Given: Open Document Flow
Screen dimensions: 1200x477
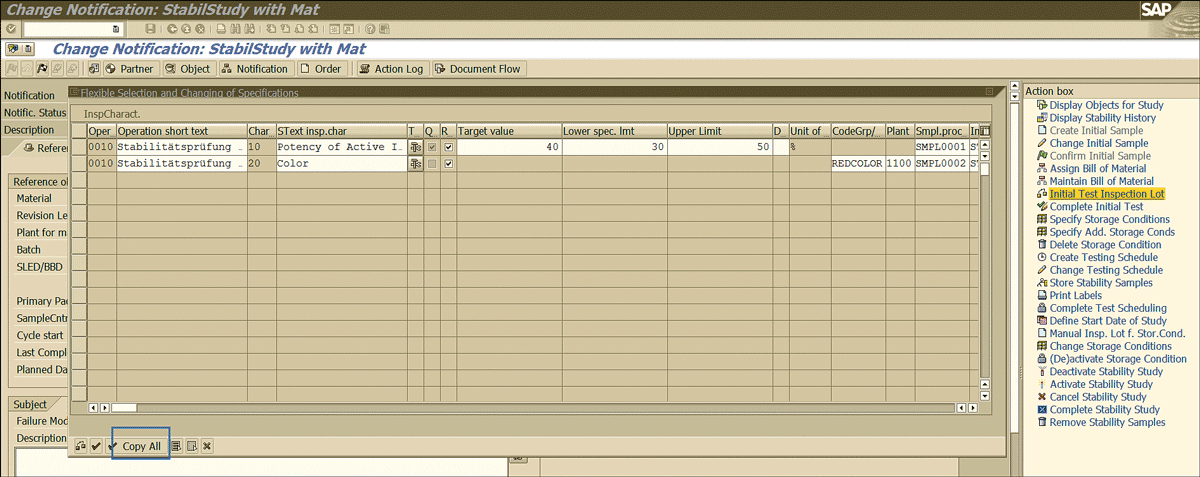Looking at the screenshot, I should (x=478, y=69).
